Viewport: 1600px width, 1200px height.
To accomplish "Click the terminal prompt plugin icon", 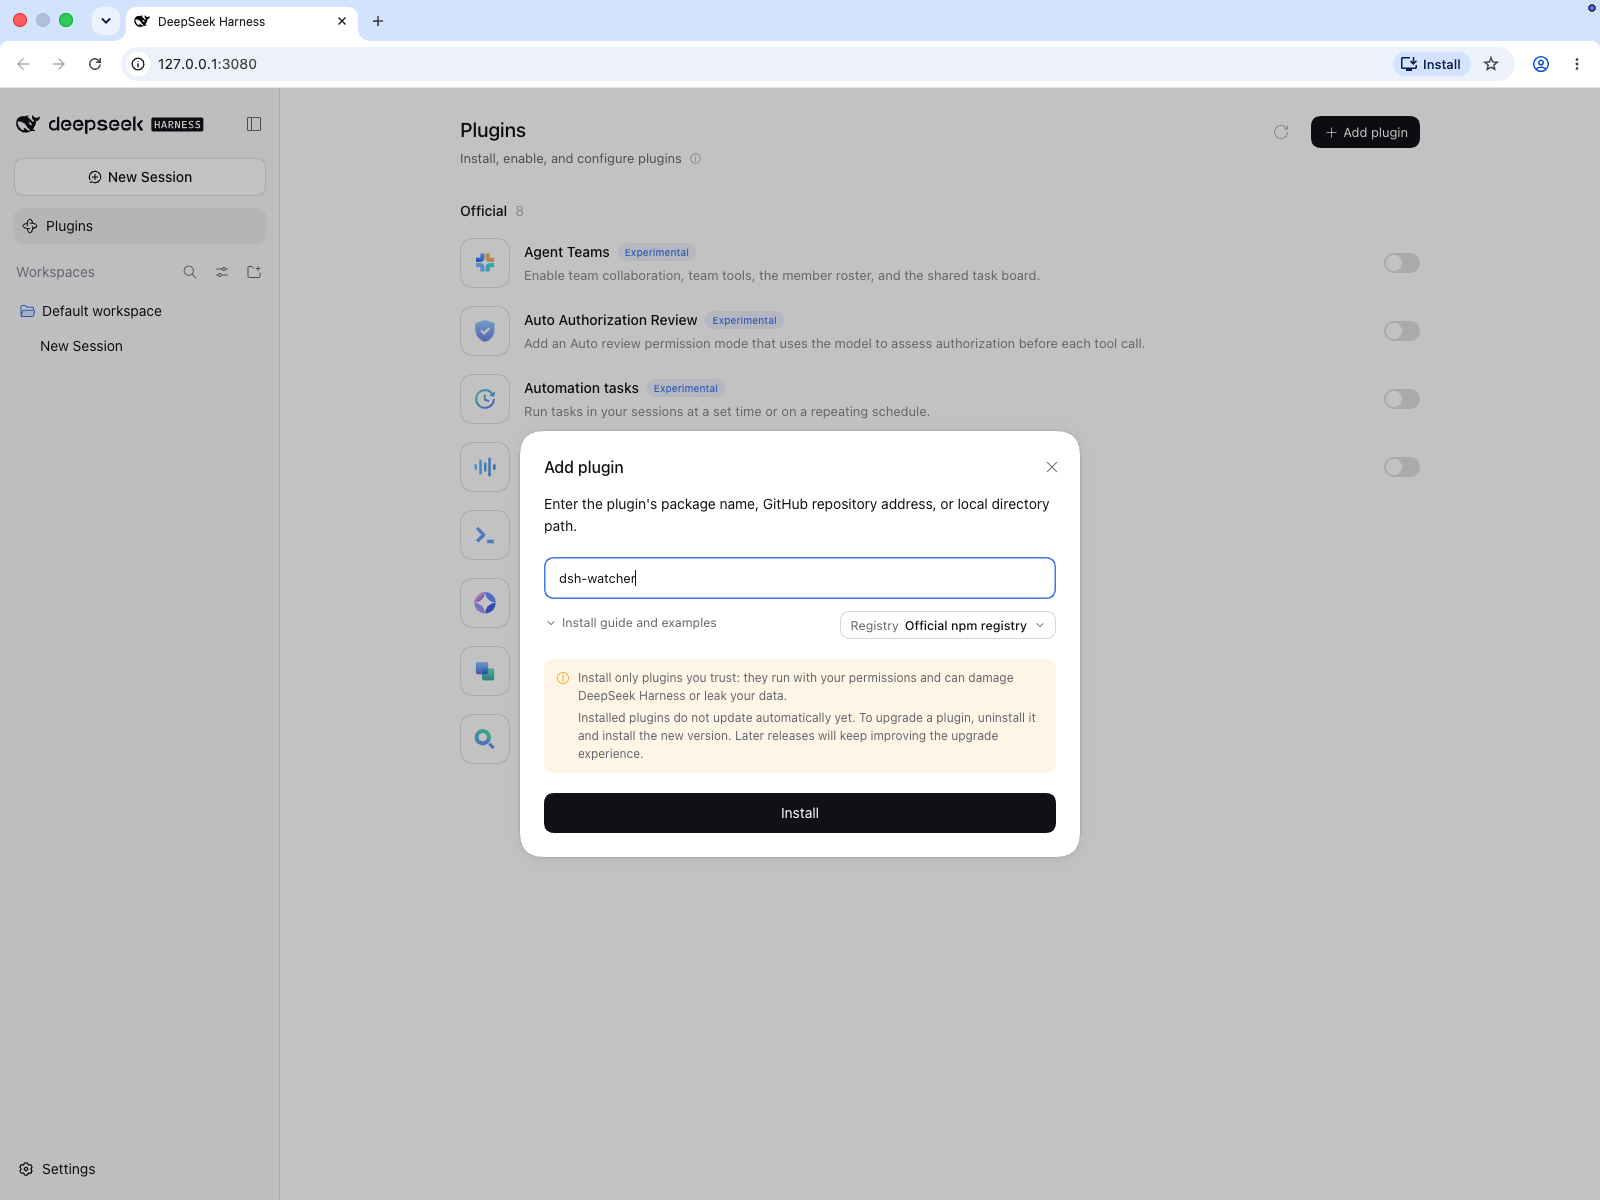I will (485, 535).
